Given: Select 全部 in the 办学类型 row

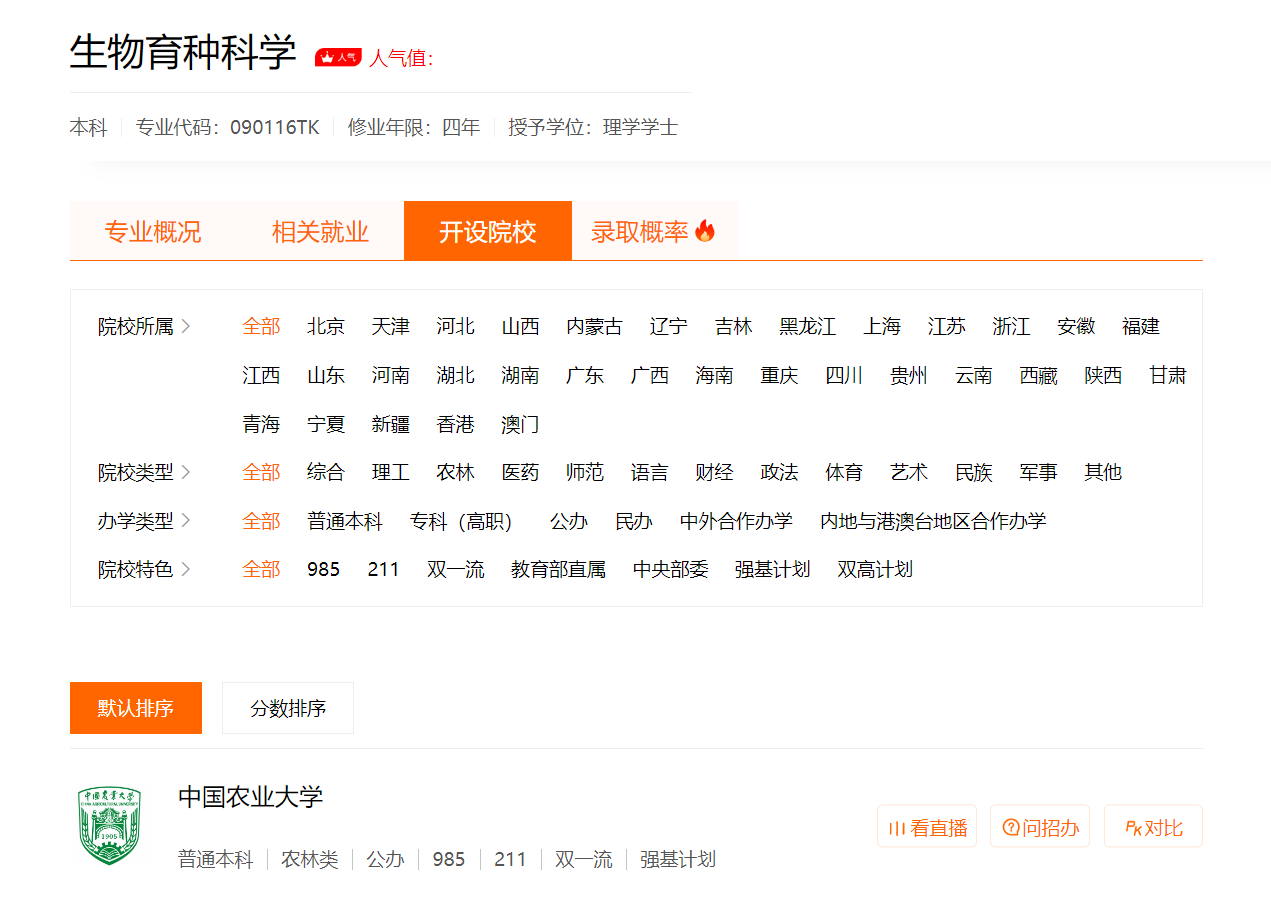Looking at the screenshot, I should tap(261, 521).
